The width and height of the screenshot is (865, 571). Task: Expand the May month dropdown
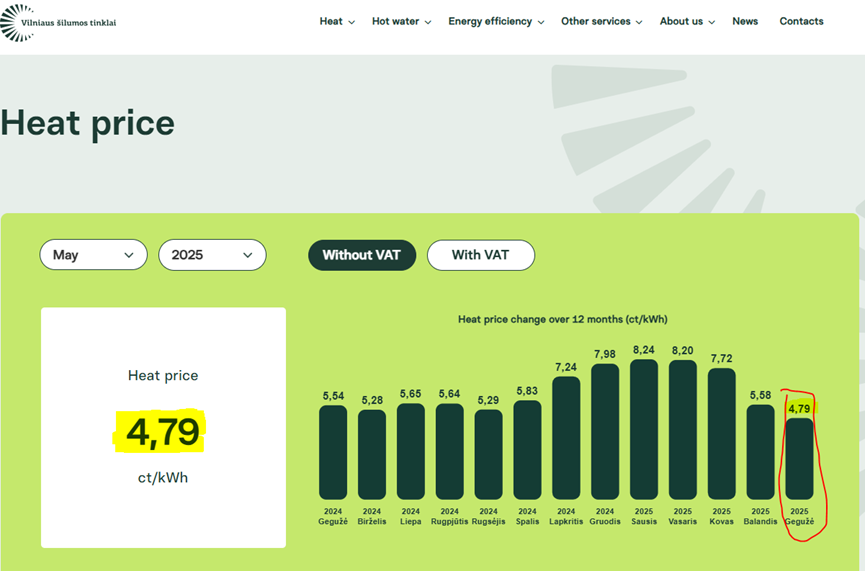93,255
